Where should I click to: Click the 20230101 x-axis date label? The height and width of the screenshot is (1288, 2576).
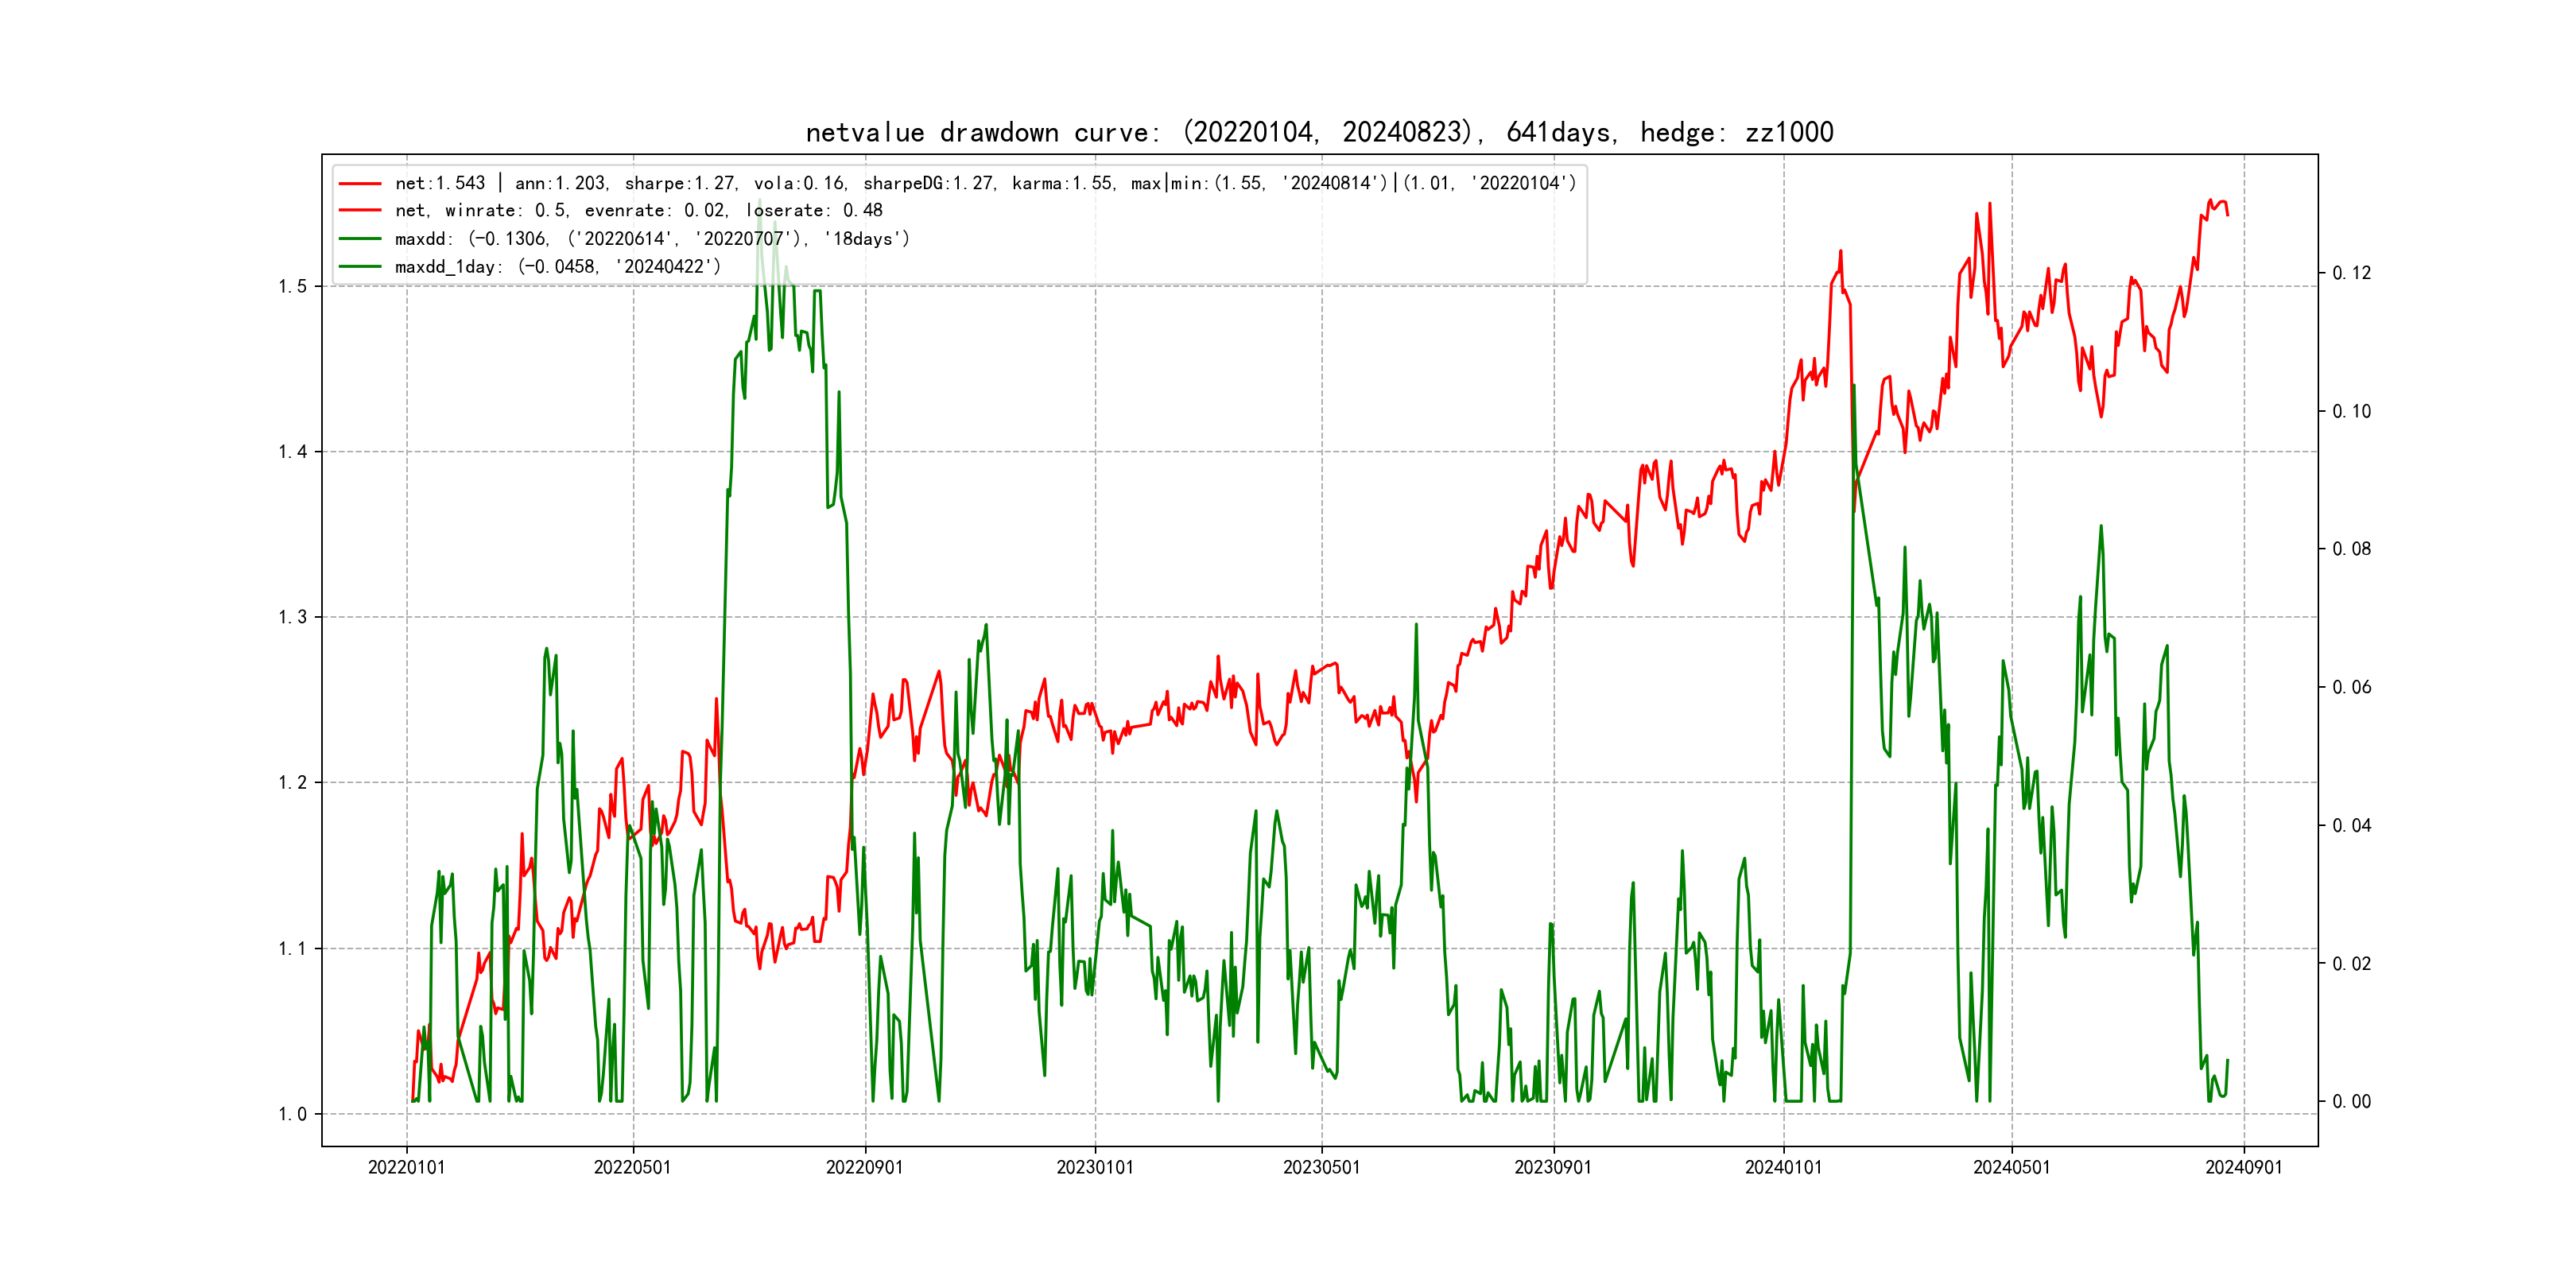pyautogui.click(x=1095, y=1168)
